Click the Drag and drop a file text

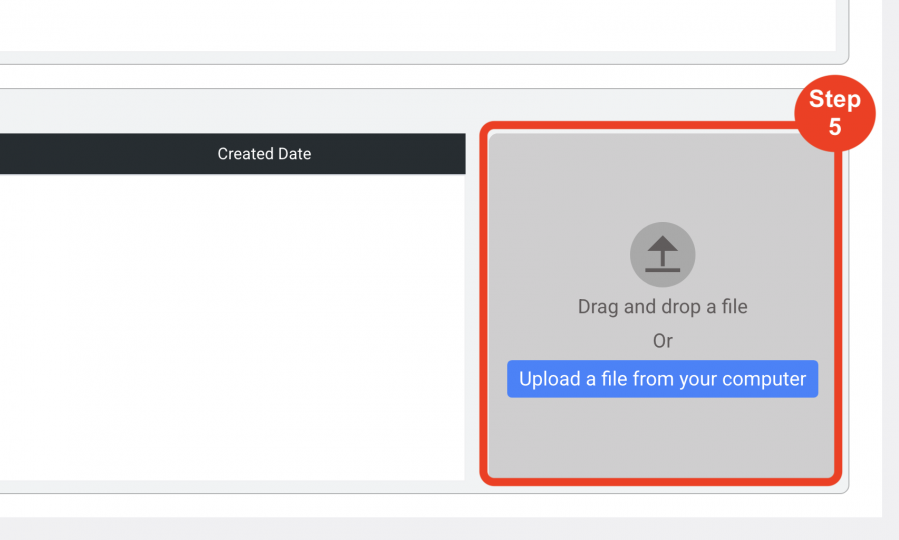(662, 307)
